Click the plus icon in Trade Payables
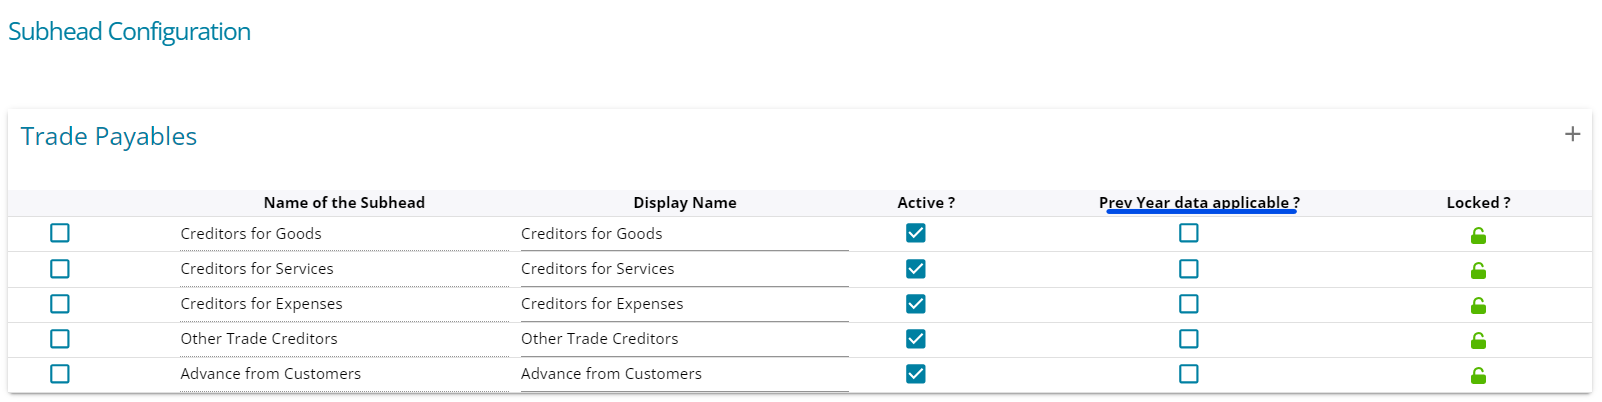 (1572, 134)
